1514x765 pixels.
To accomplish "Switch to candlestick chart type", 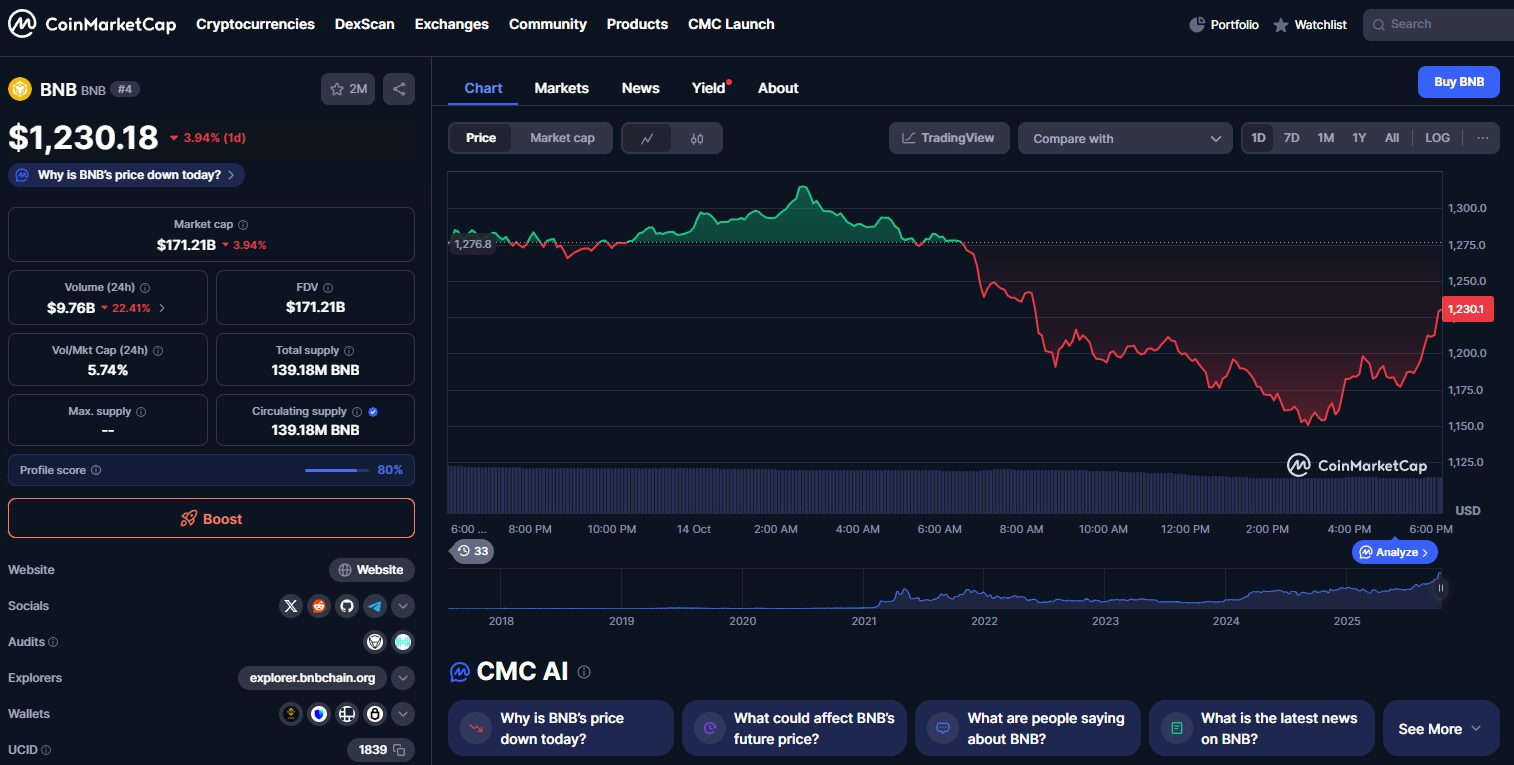I will point(697,139).
